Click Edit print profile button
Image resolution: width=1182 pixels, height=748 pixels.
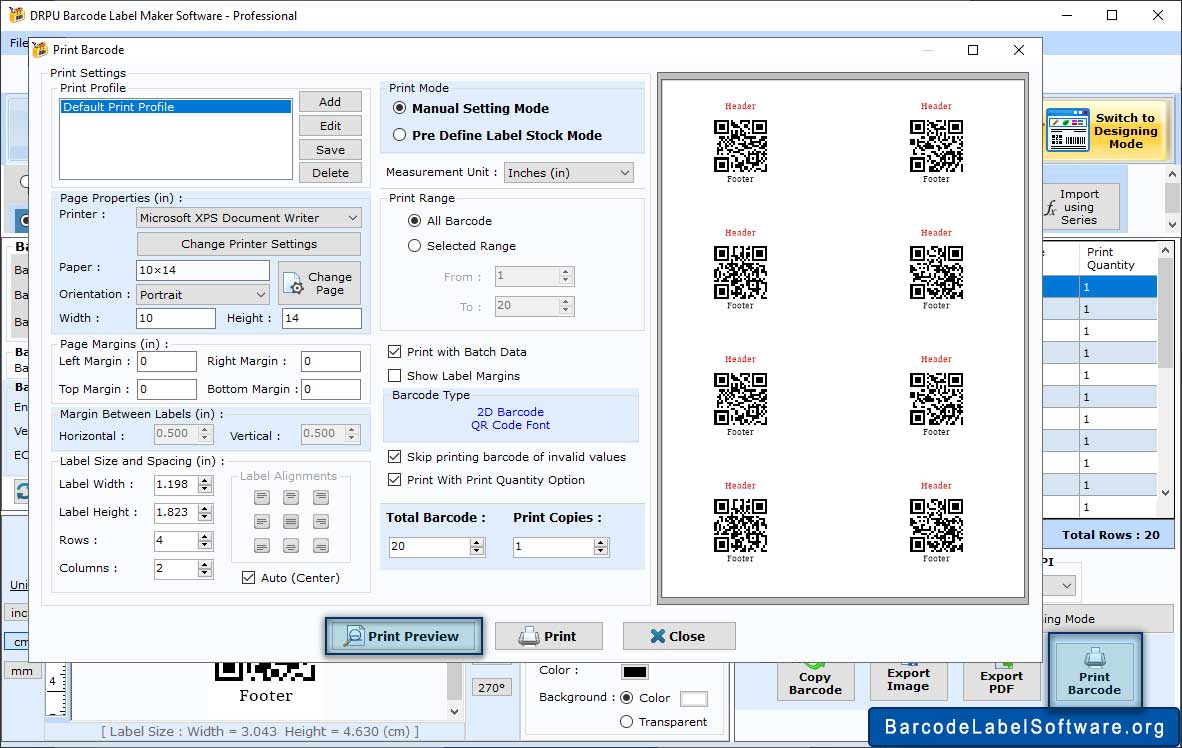(330, 126)
